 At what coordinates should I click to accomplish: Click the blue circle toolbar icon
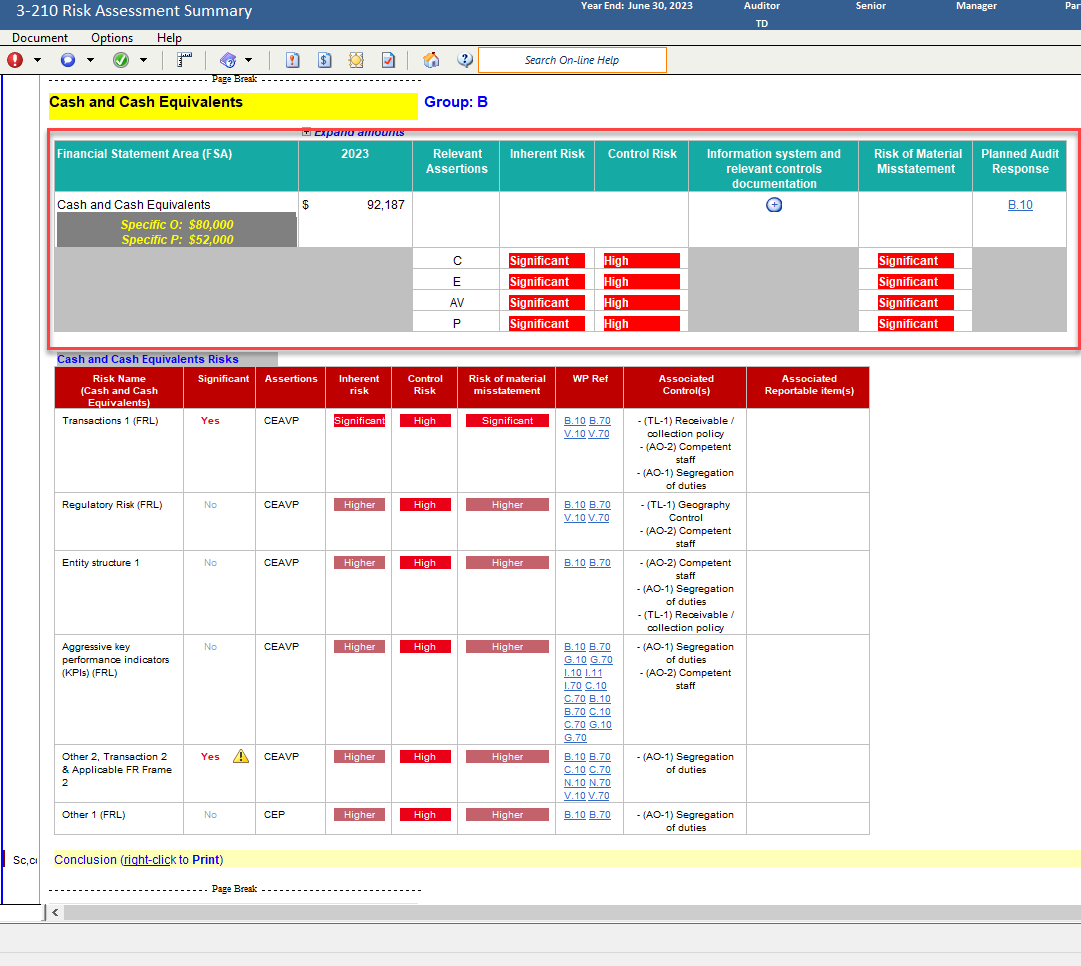[x=68, y=60]
